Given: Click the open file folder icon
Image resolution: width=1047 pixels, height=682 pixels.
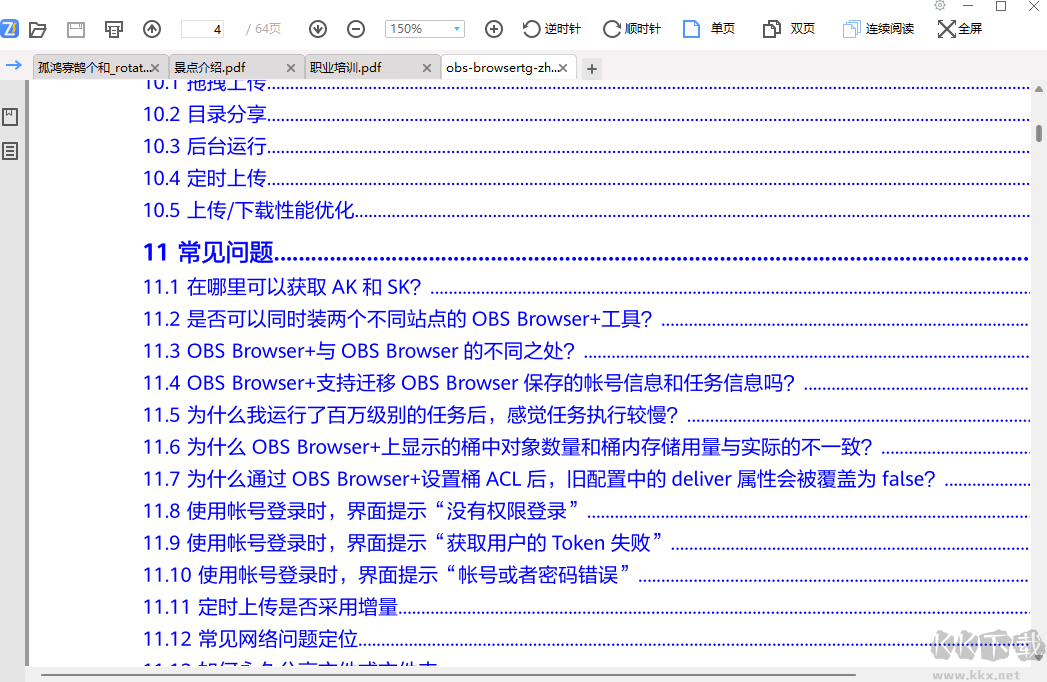Looking at the screenshot, I should [38, 29].
